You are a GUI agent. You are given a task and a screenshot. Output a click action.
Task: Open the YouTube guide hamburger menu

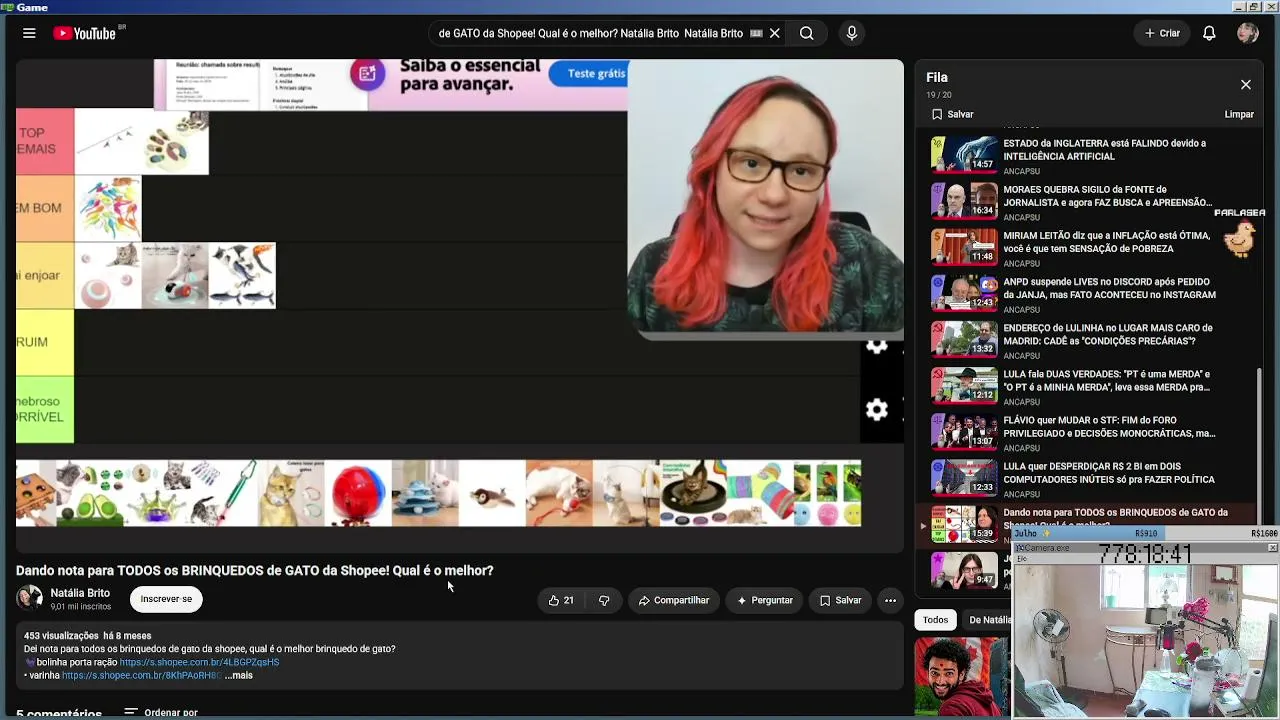point(29,33)
